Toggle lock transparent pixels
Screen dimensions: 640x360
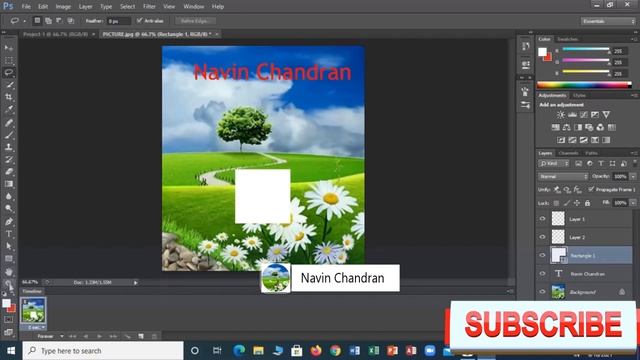coord(556,203)
